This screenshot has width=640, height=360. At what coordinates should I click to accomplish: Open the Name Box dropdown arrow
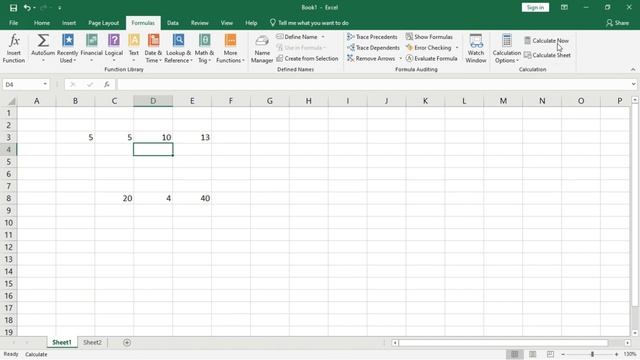pyautogui.click(x=45, y=84)
